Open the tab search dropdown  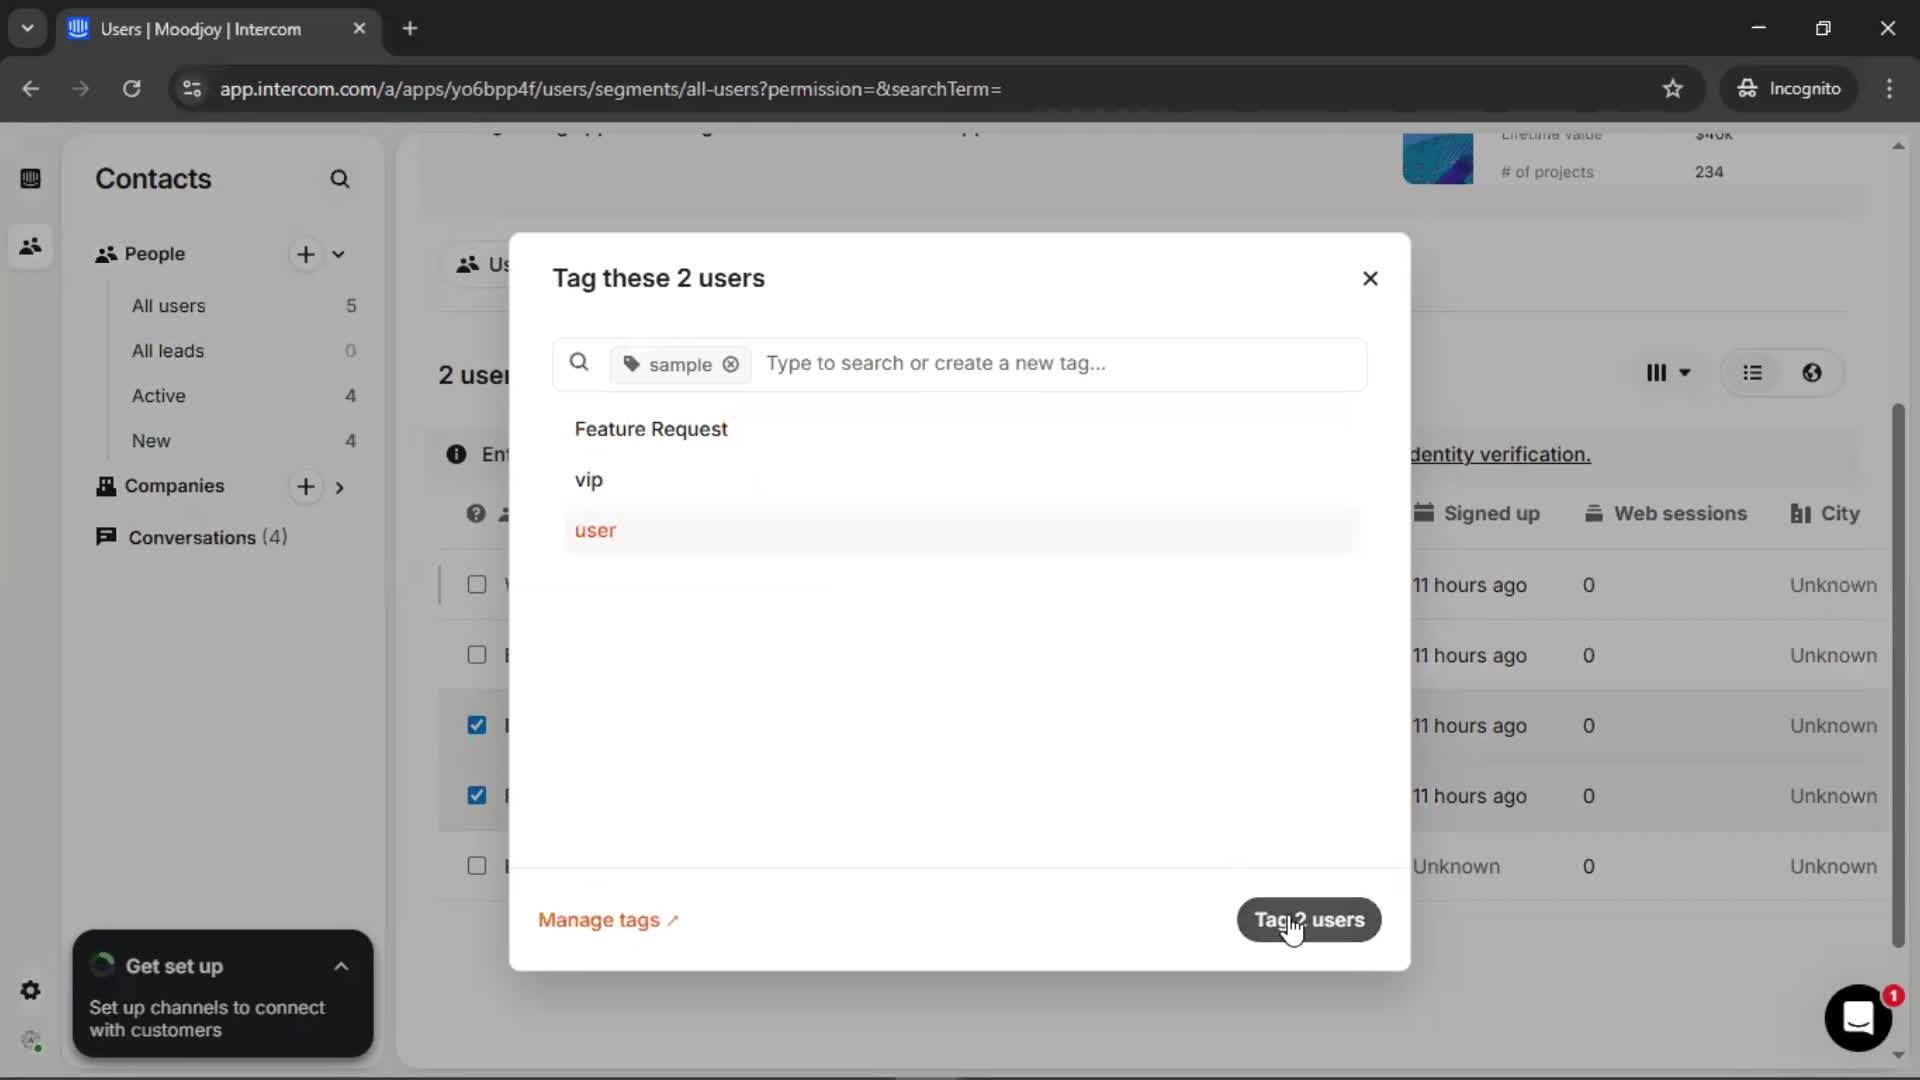pos(28,29)
